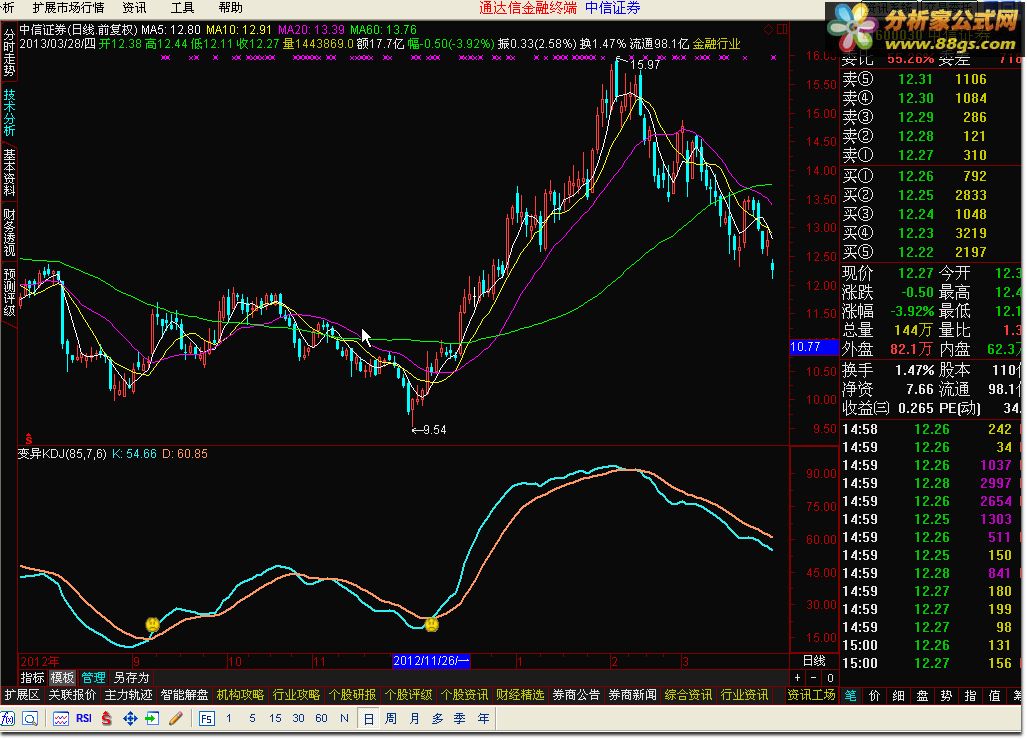Switch to 基本资料 side tab
Screen dimensions: 1027x739
point(9,172)
